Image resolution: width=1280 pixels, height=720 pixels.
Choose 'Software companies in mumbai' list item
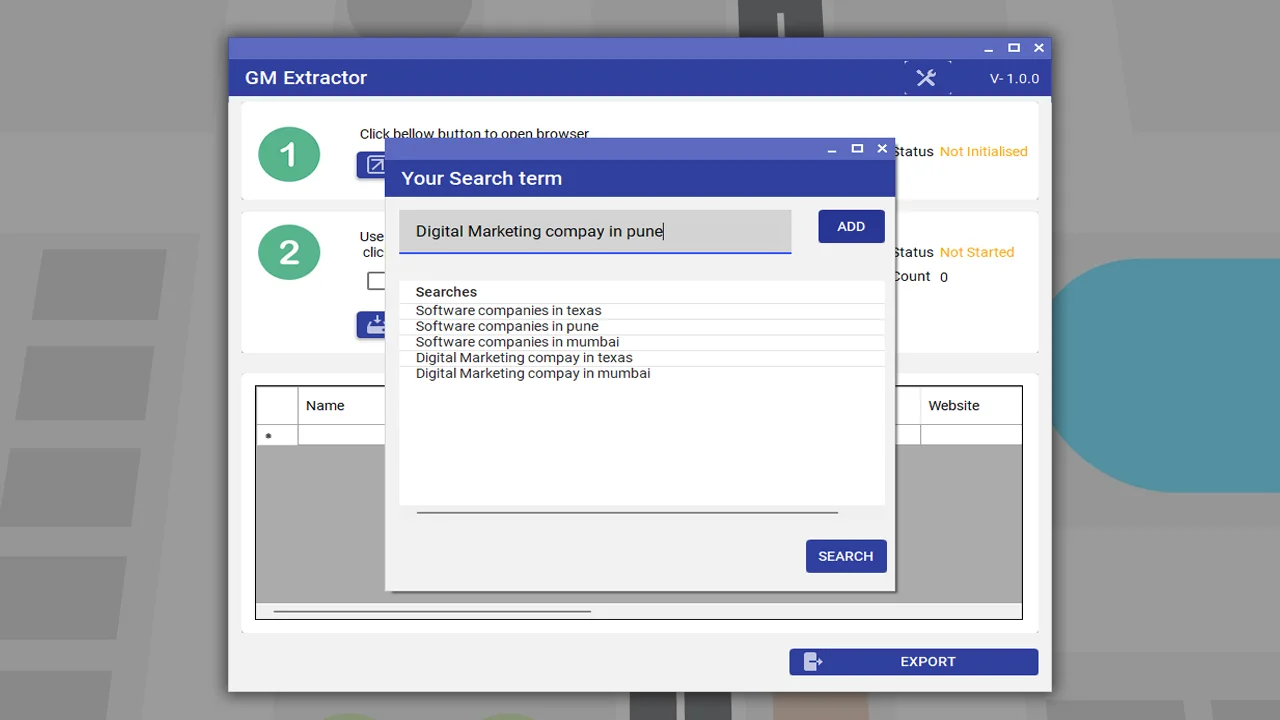point(517,342)
